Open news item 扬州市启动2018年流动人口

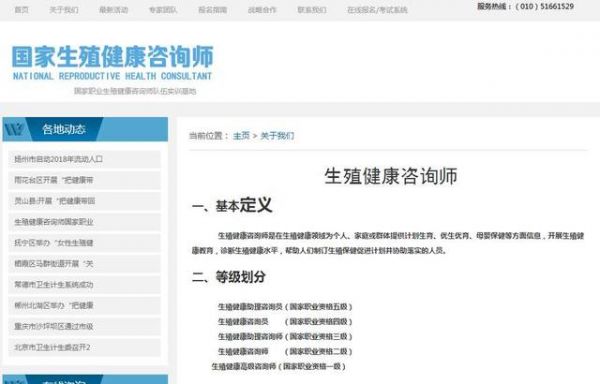pos(85,159)
